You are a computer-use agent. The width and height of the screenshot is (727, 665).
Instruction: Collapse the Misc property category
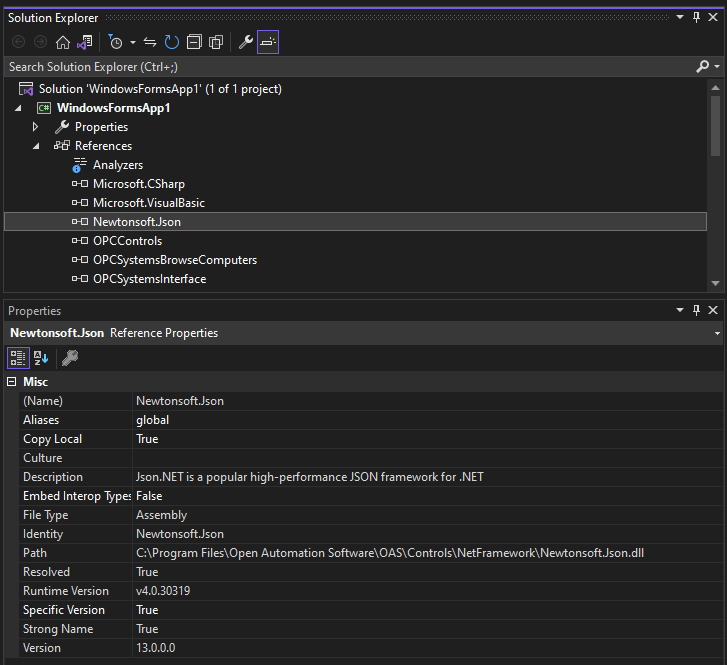(12, 382)
